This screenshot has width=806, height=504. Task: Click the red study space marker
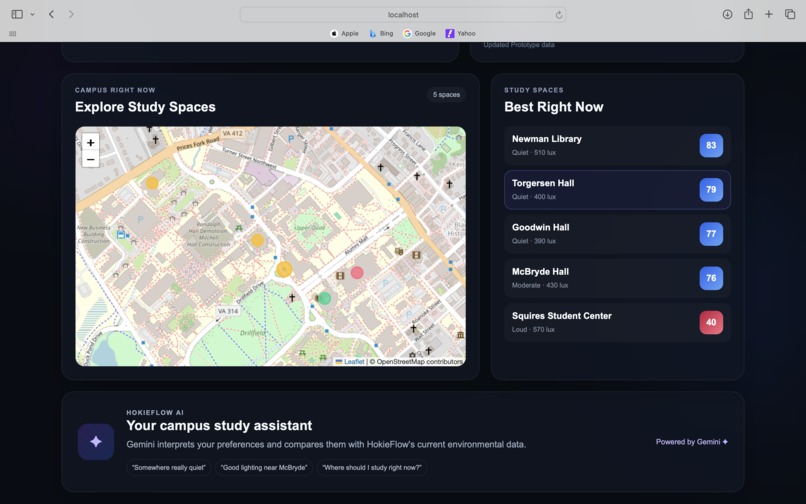[357, 273]
